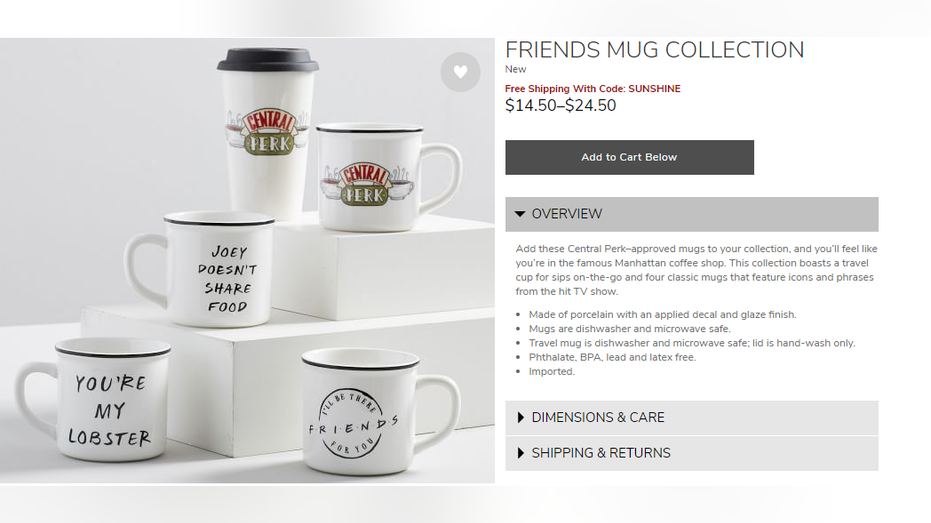The width and height of the screenshot is (931, 523).
Task: Click the You're My Lobster mug
Action: [95, 399]
